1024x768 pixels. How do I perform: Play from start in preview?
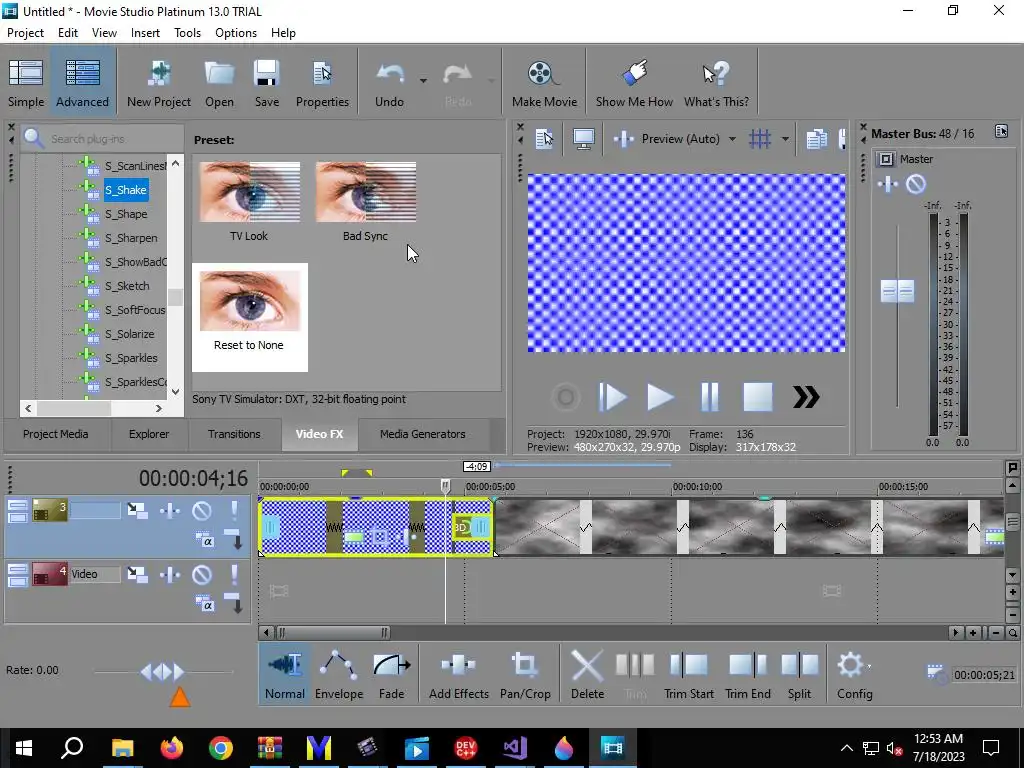click(x=613, y=396)
